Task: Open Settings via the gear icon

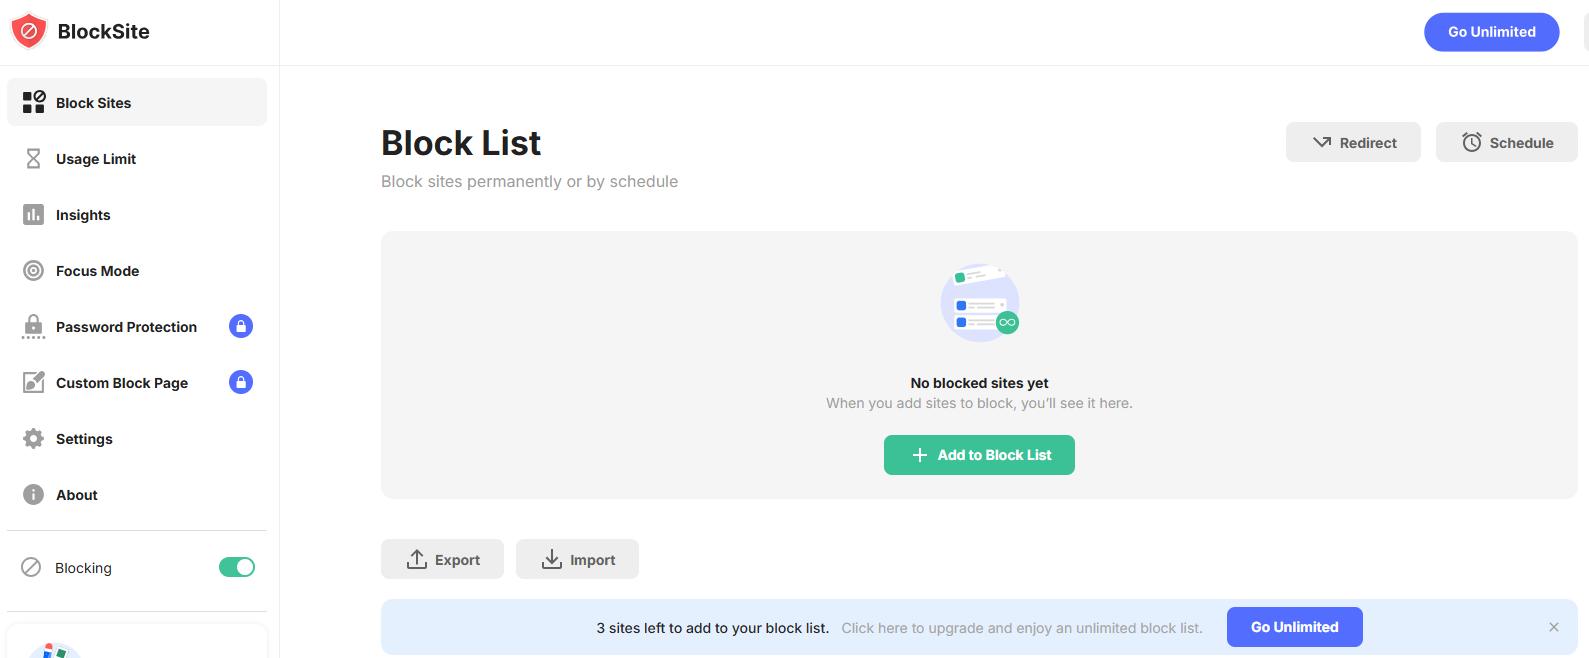Action: coord(33,438)
